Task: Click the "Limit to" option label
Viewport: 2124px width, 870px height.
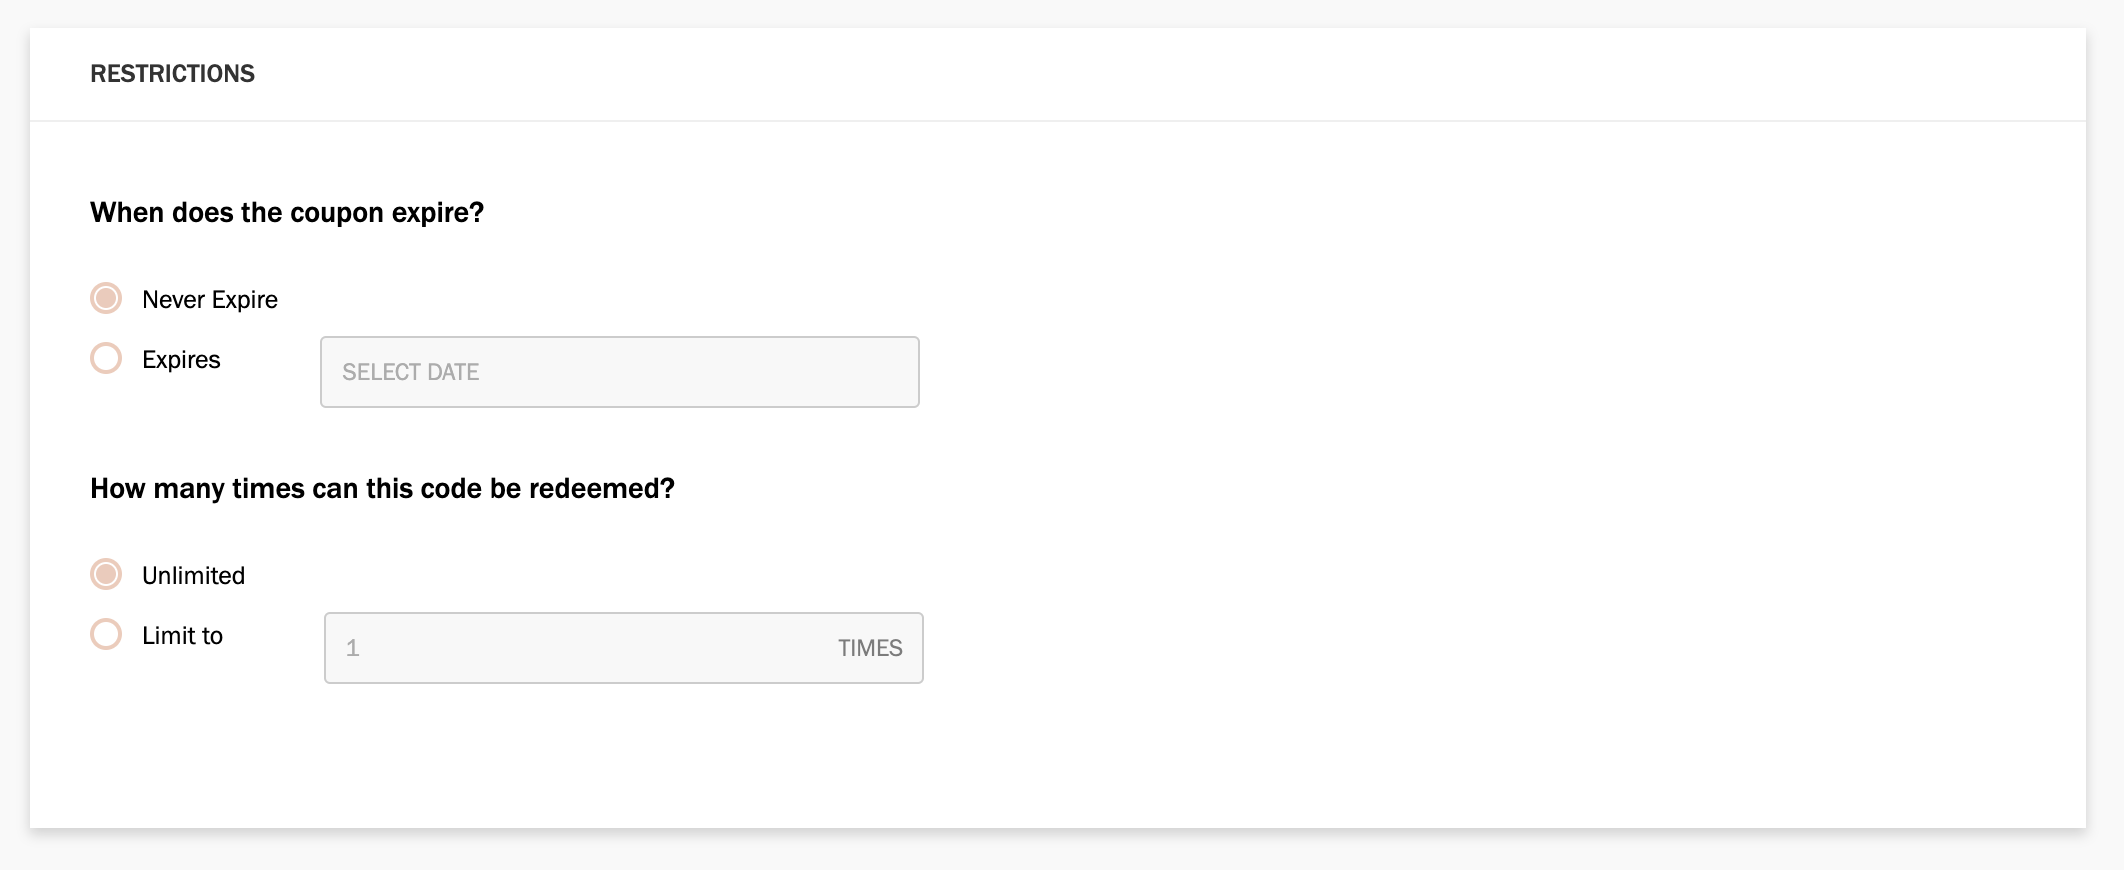Action: 182,635
